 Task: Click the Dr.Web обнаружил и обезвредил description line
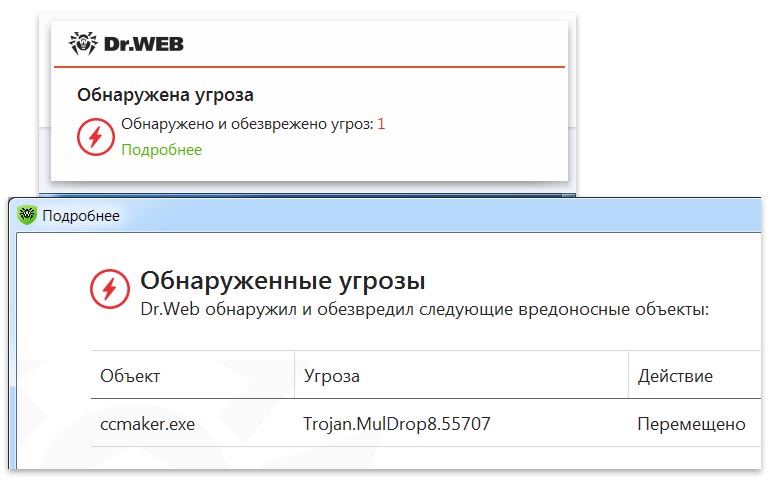(x=424, y=309)
